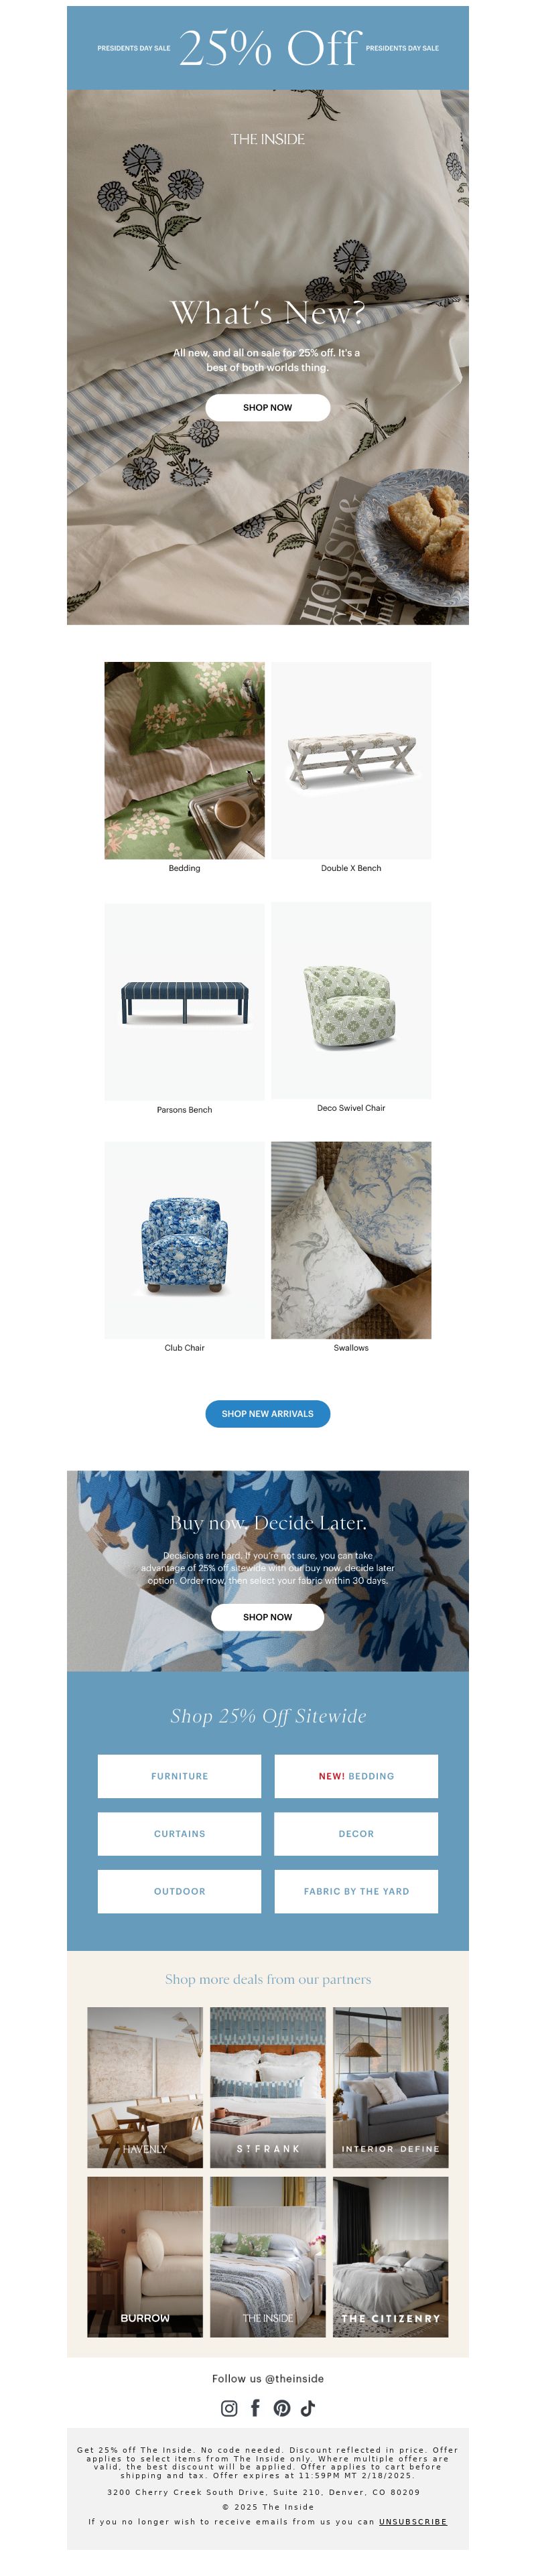Image resolution: width=536 pixels, height=2576 pixels.
Task: Select the New! Bedding category tile
Action: click(x=356, y=1776)
